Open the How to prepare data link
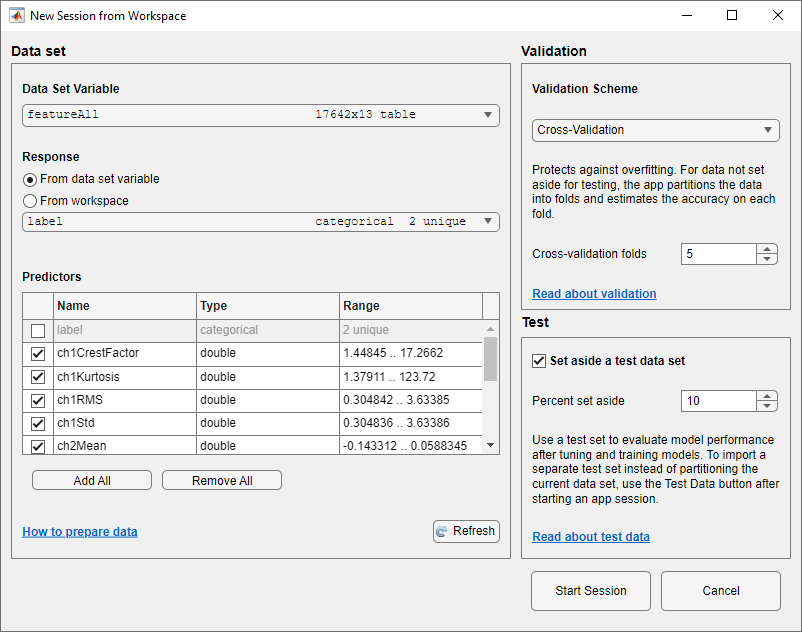This screenshot has width=802, height=632. pyautogui.click(x=79, y=531)
